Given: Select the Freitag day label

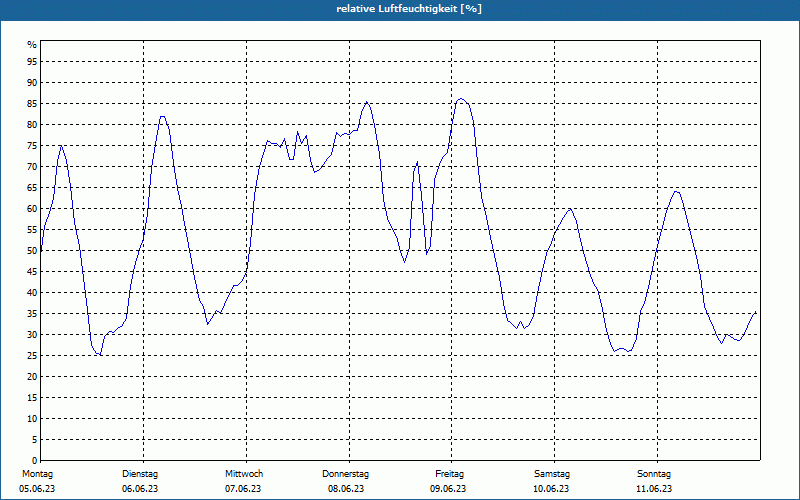Looking at the screenshot, I should click(449, 474).
